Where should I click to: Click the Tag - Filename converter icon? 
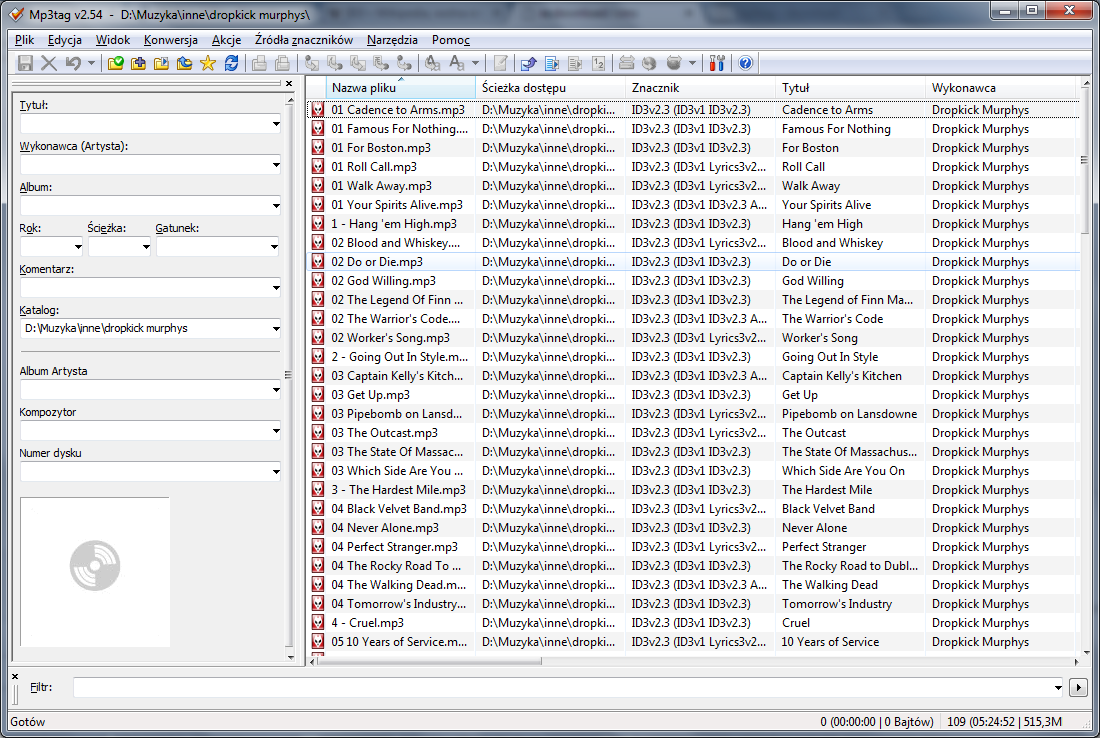[x=312, y=63]
